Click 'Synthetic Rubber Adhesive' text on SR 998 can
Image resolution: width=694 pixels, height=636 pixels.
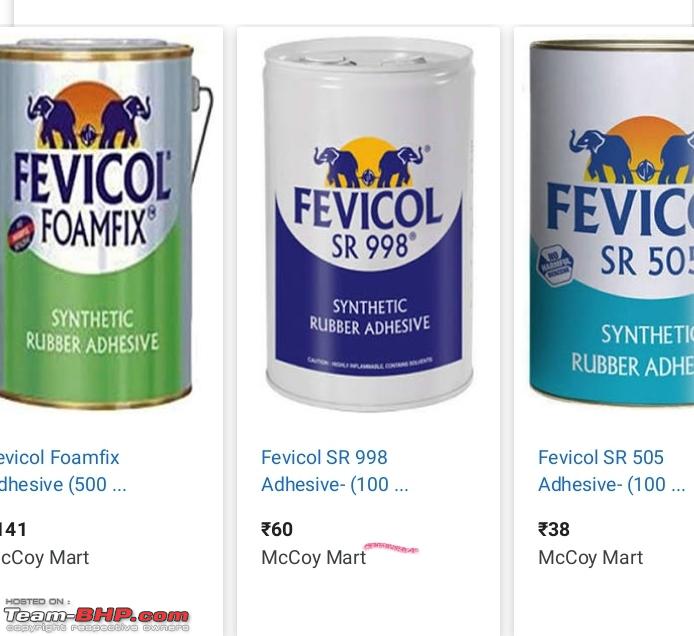(370, 316)
